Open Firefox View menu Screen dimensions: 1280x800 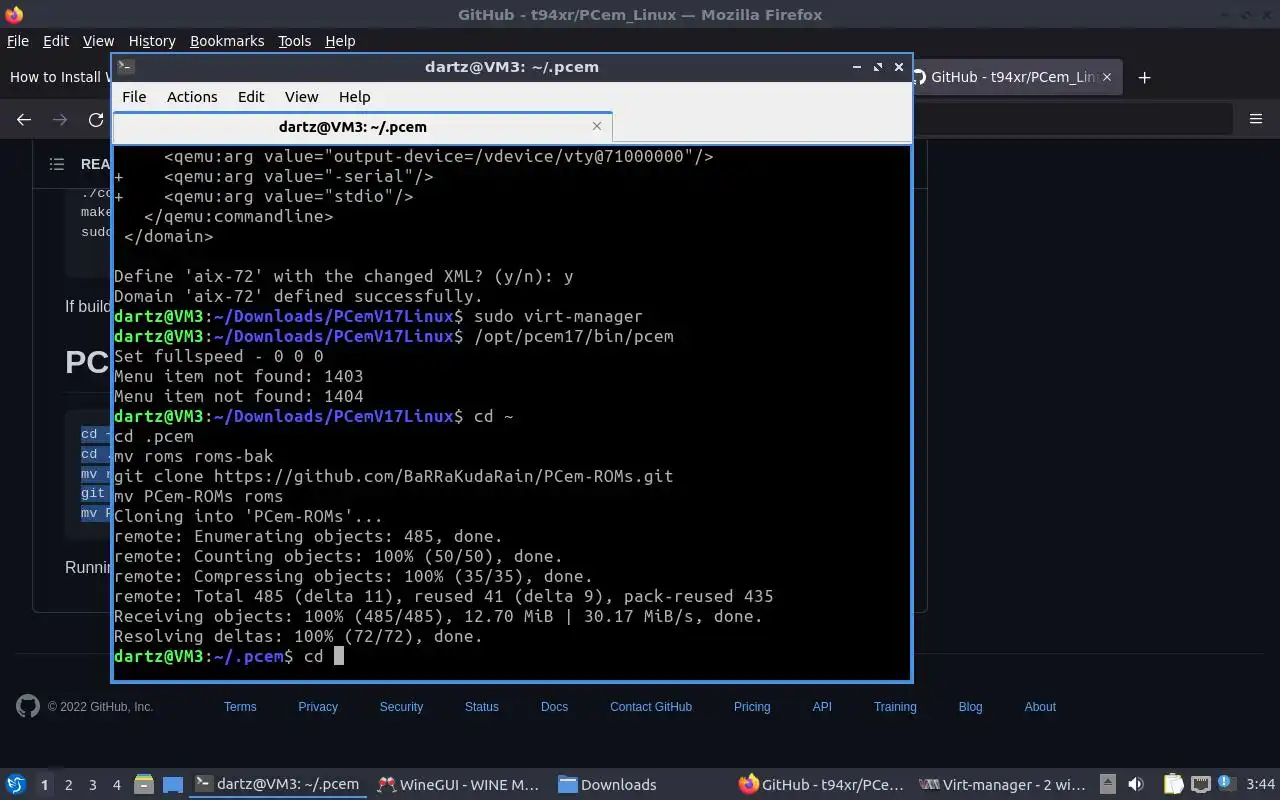98,41
